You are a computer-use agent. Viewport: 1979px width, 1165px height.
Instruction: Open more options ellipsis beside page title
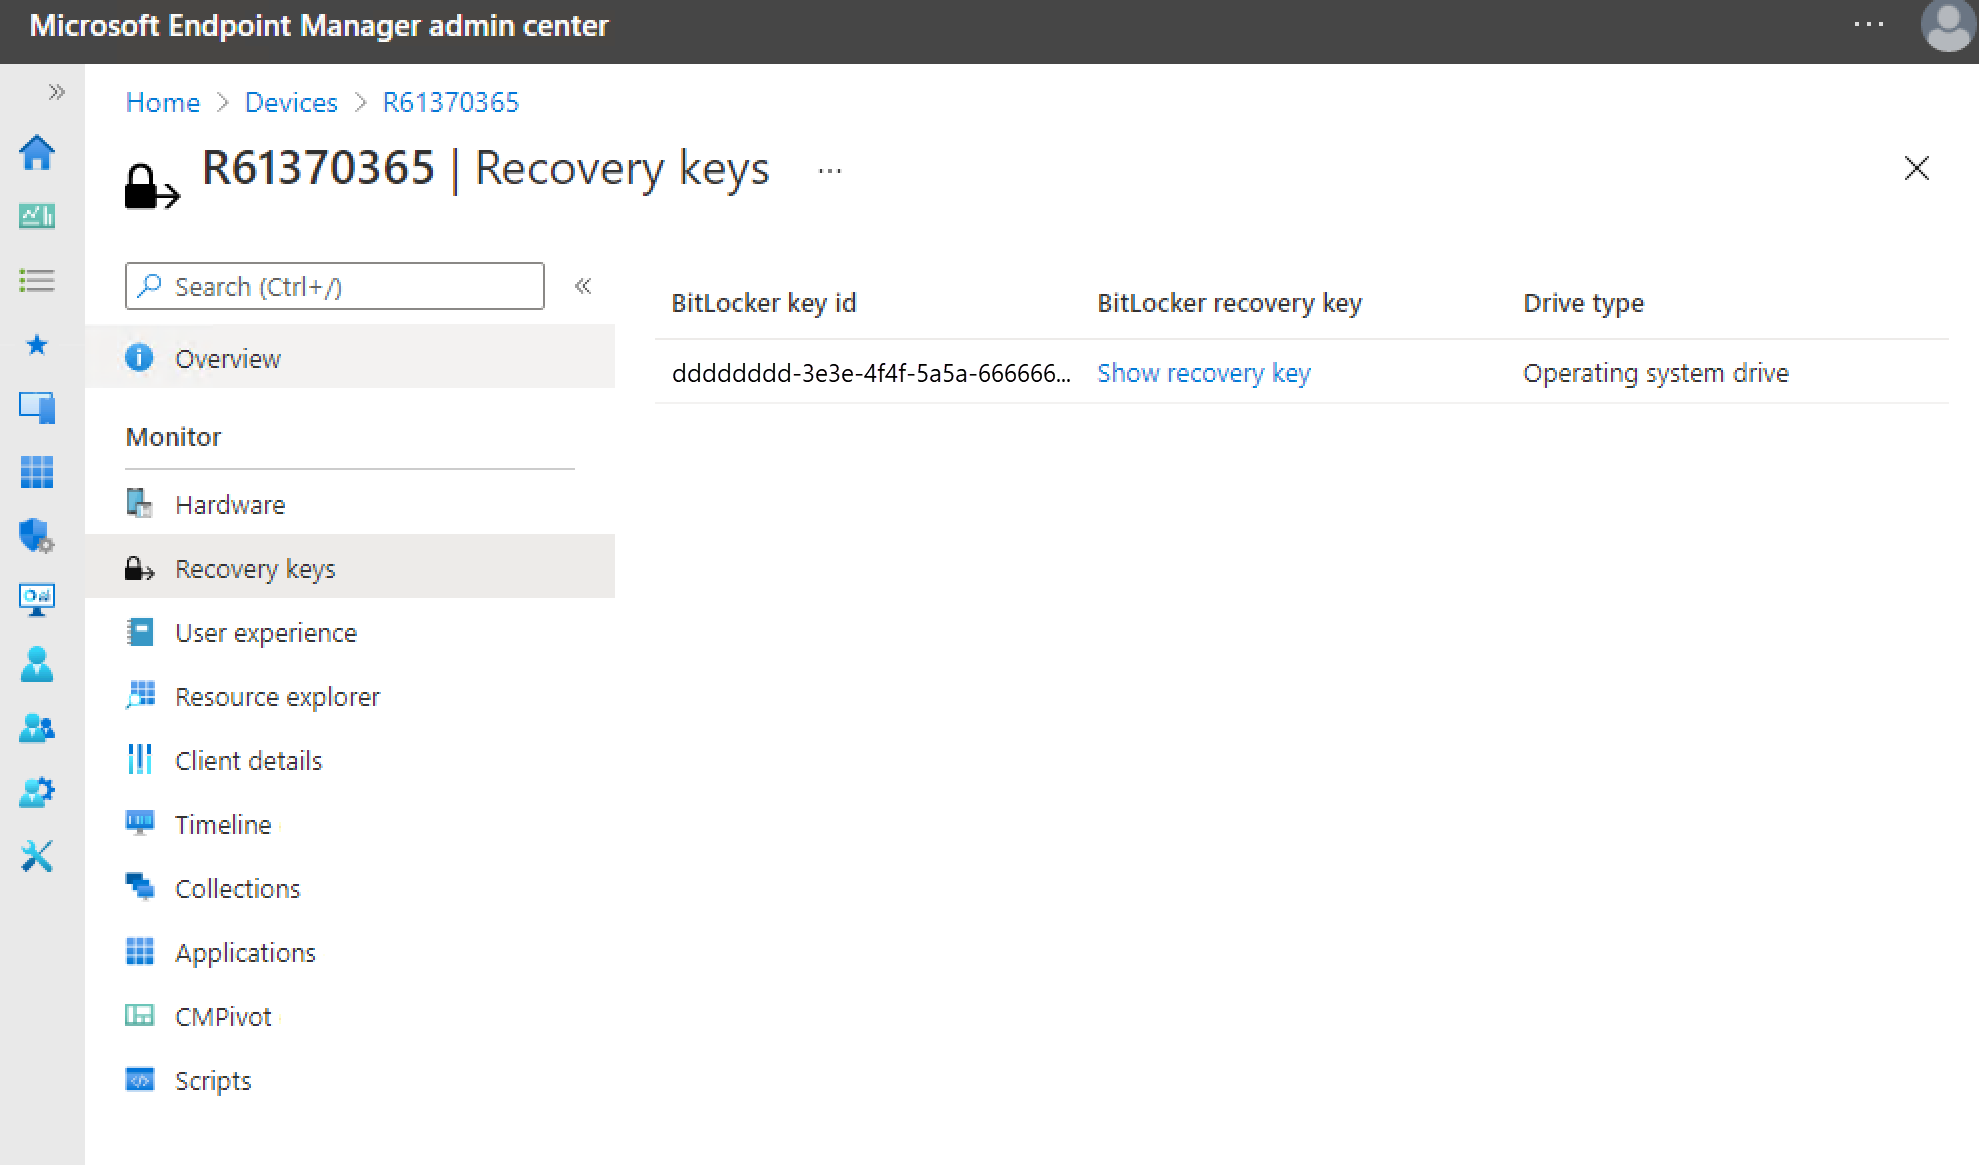coord(829,171)
